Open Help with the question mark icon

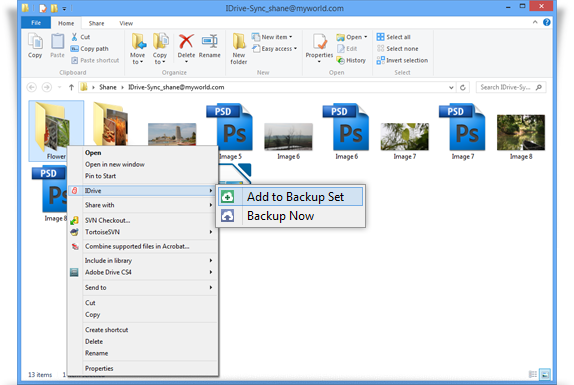547,22
